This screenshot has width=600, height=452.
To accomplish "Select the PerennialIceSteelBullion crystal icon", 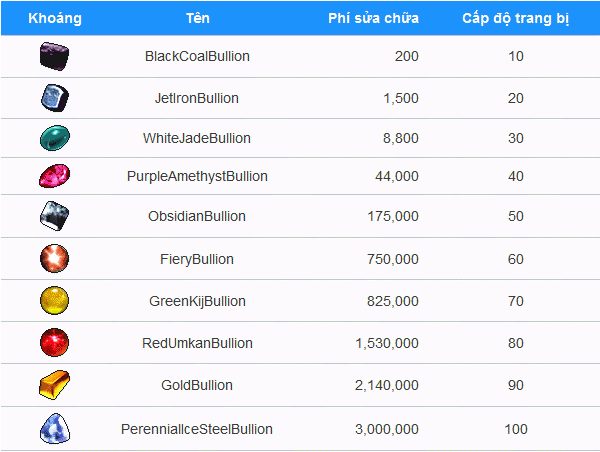I will 55,429.
